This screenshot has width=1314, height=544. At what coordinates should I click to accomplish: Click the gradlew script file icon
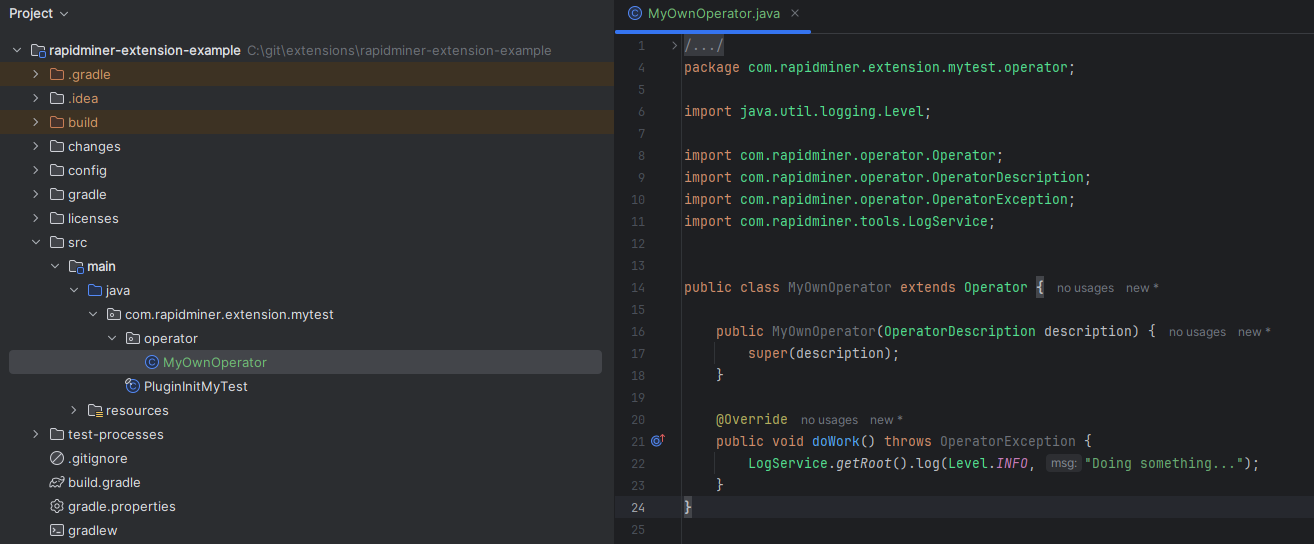[x=57, y=530]
